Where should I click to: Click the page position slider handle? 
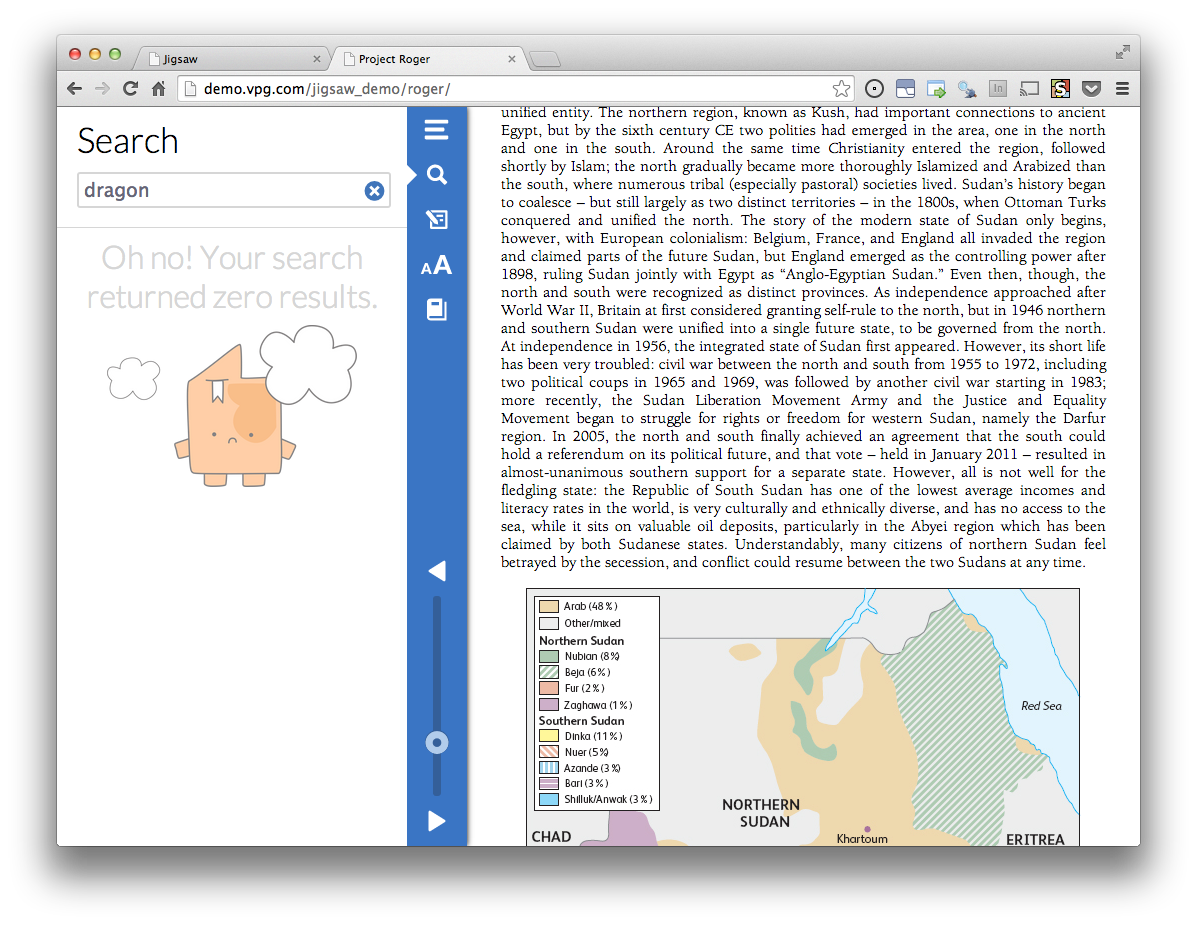(436, 742)
